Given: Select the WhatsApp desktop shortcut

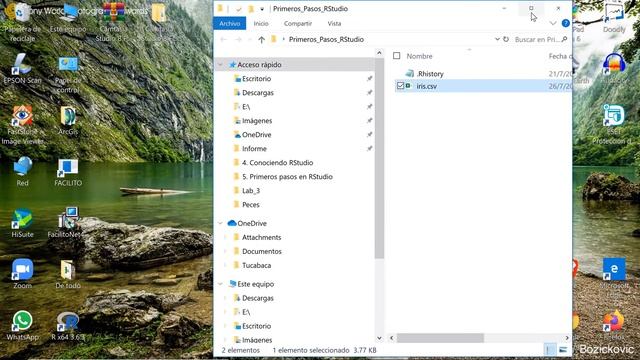Looking at the screenshot, I should pyautogui.click(x=22, y=325).
